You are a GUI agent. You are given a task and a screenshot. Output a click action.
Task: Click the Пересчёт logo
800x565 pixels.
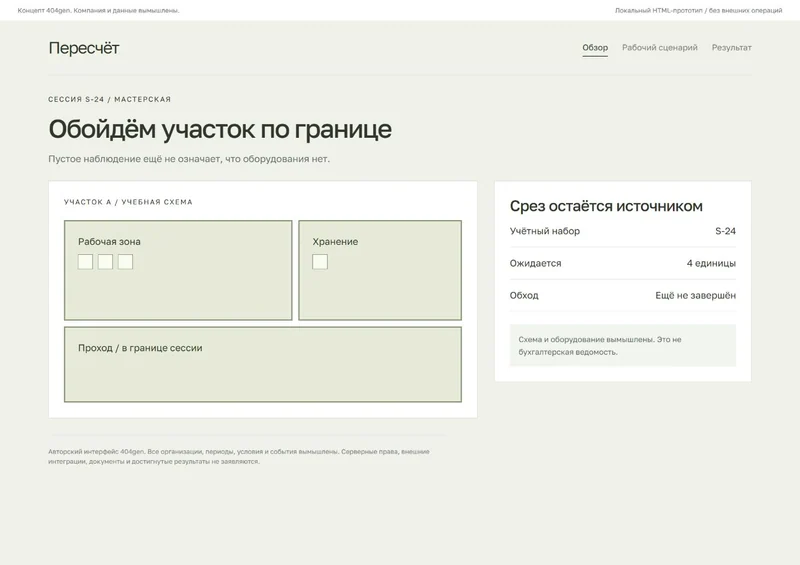(84, 48)
